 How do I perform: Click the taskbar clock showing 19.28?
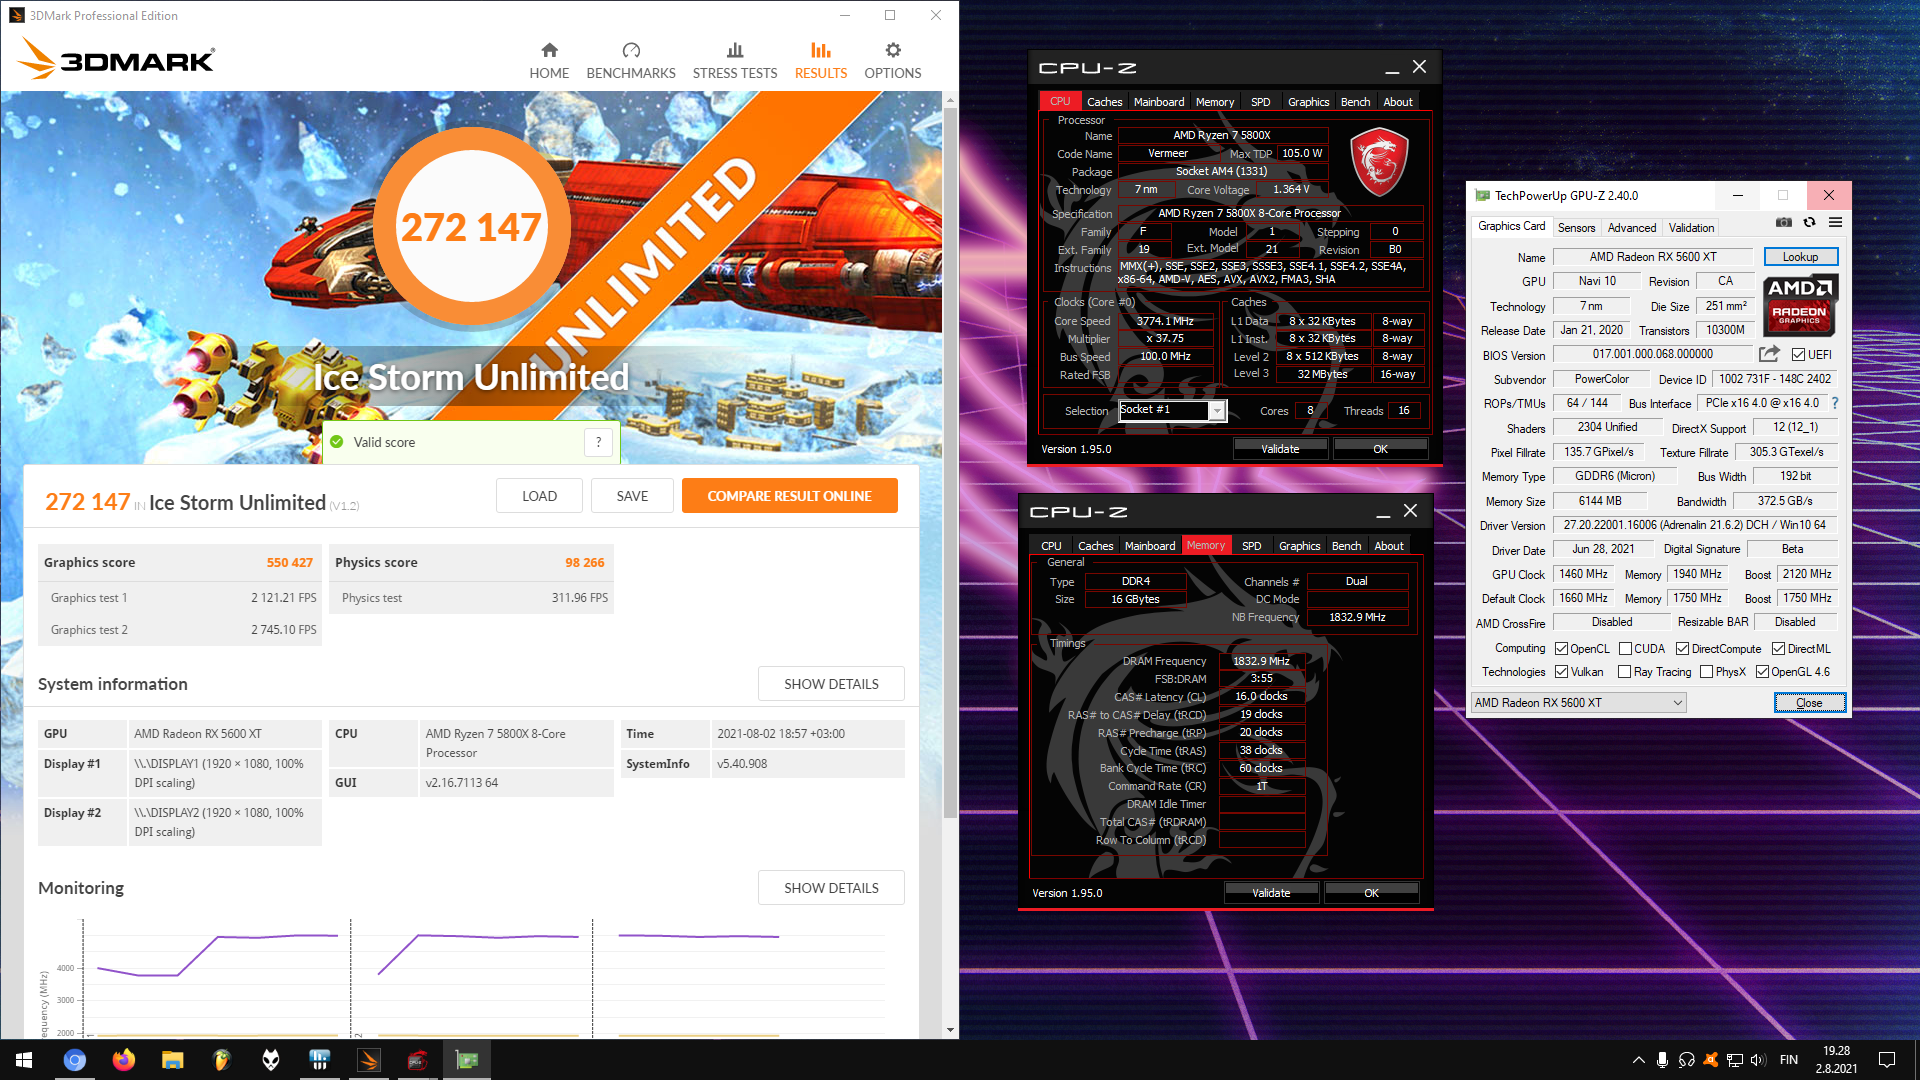(x=1836, y=1060)
